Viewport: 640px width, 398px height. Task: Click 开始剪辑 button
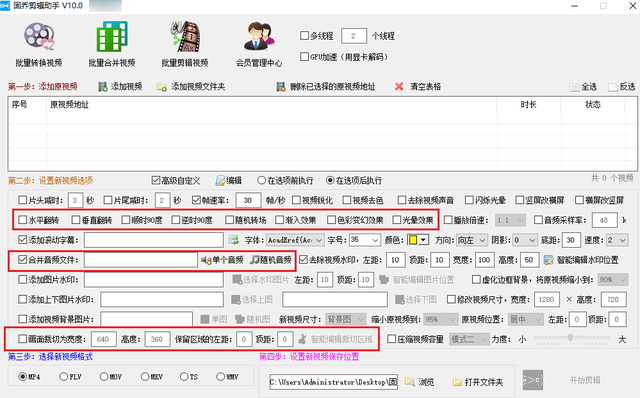[x=585, y=380]
